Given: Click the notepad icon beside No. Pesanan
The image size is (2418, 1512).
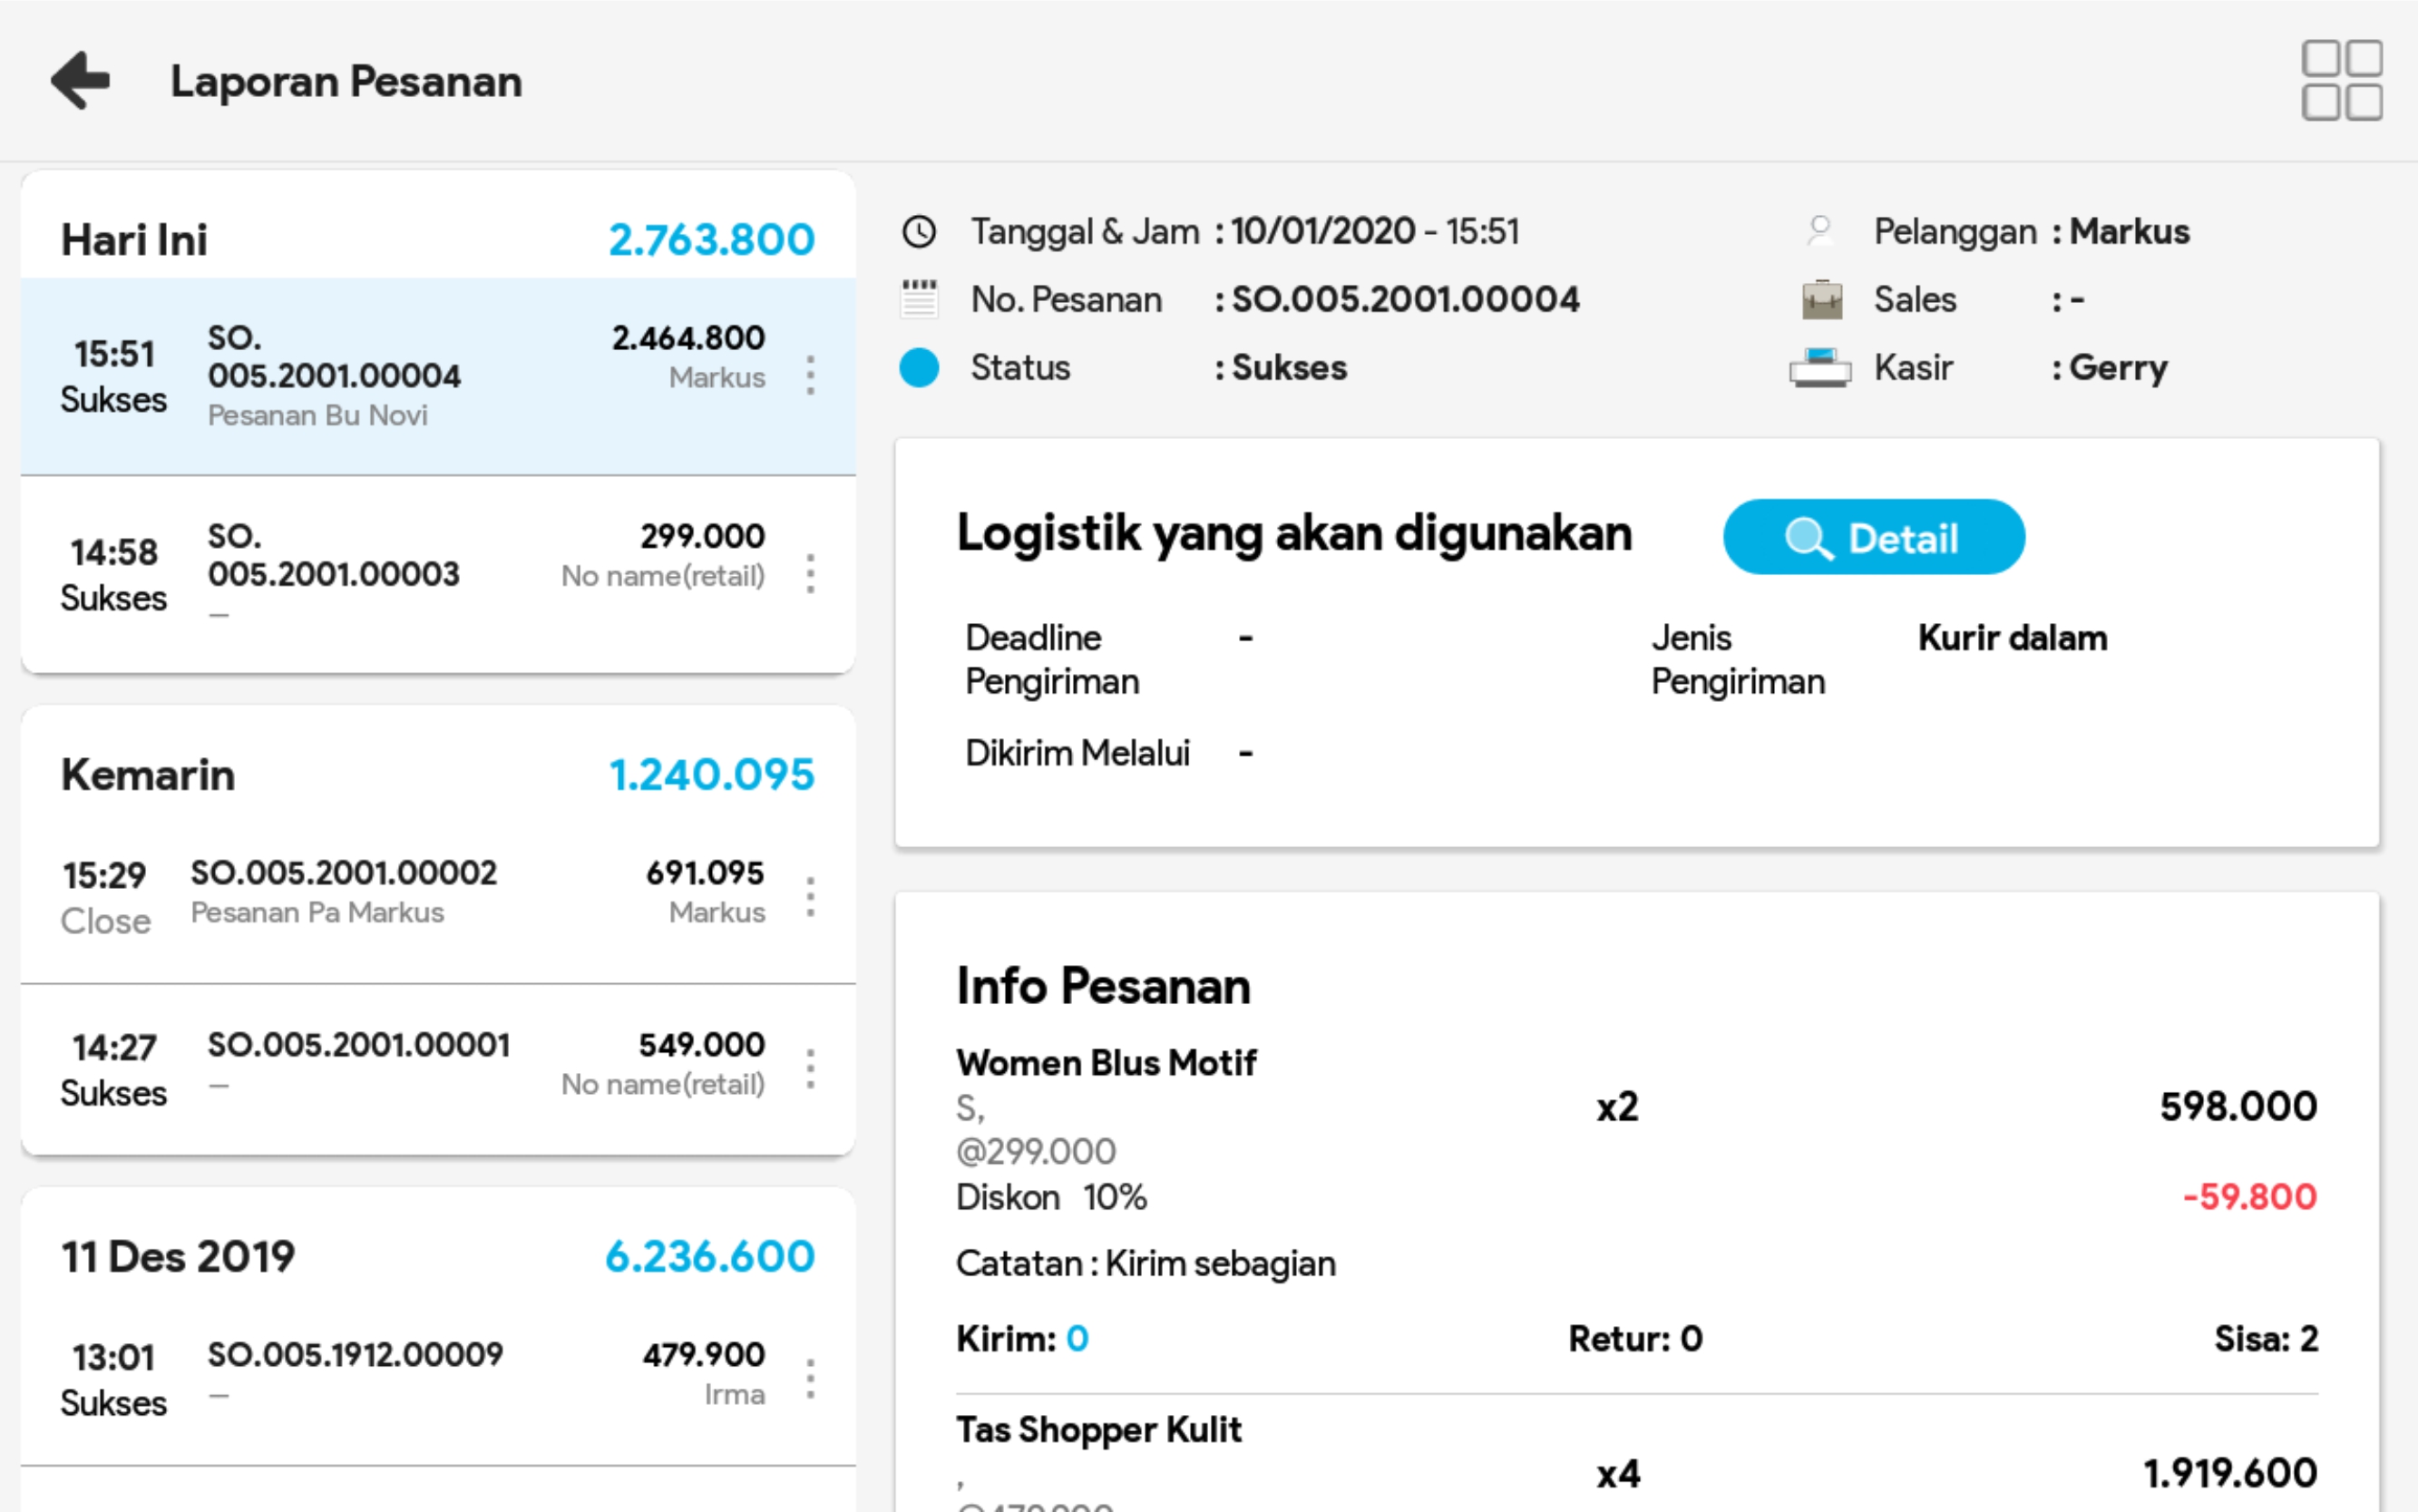Looking at the screenshot, I should (919, 299).
